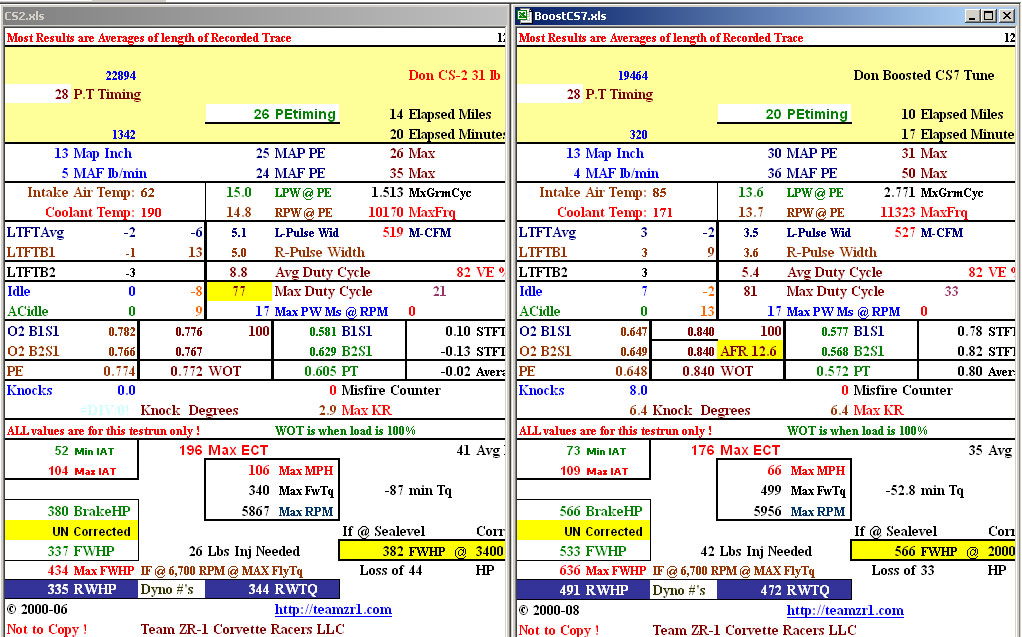Click Don CS-2 31 lb title cell
The width and height of the screenshot is (1022, 637).
[x=454, y=75]
